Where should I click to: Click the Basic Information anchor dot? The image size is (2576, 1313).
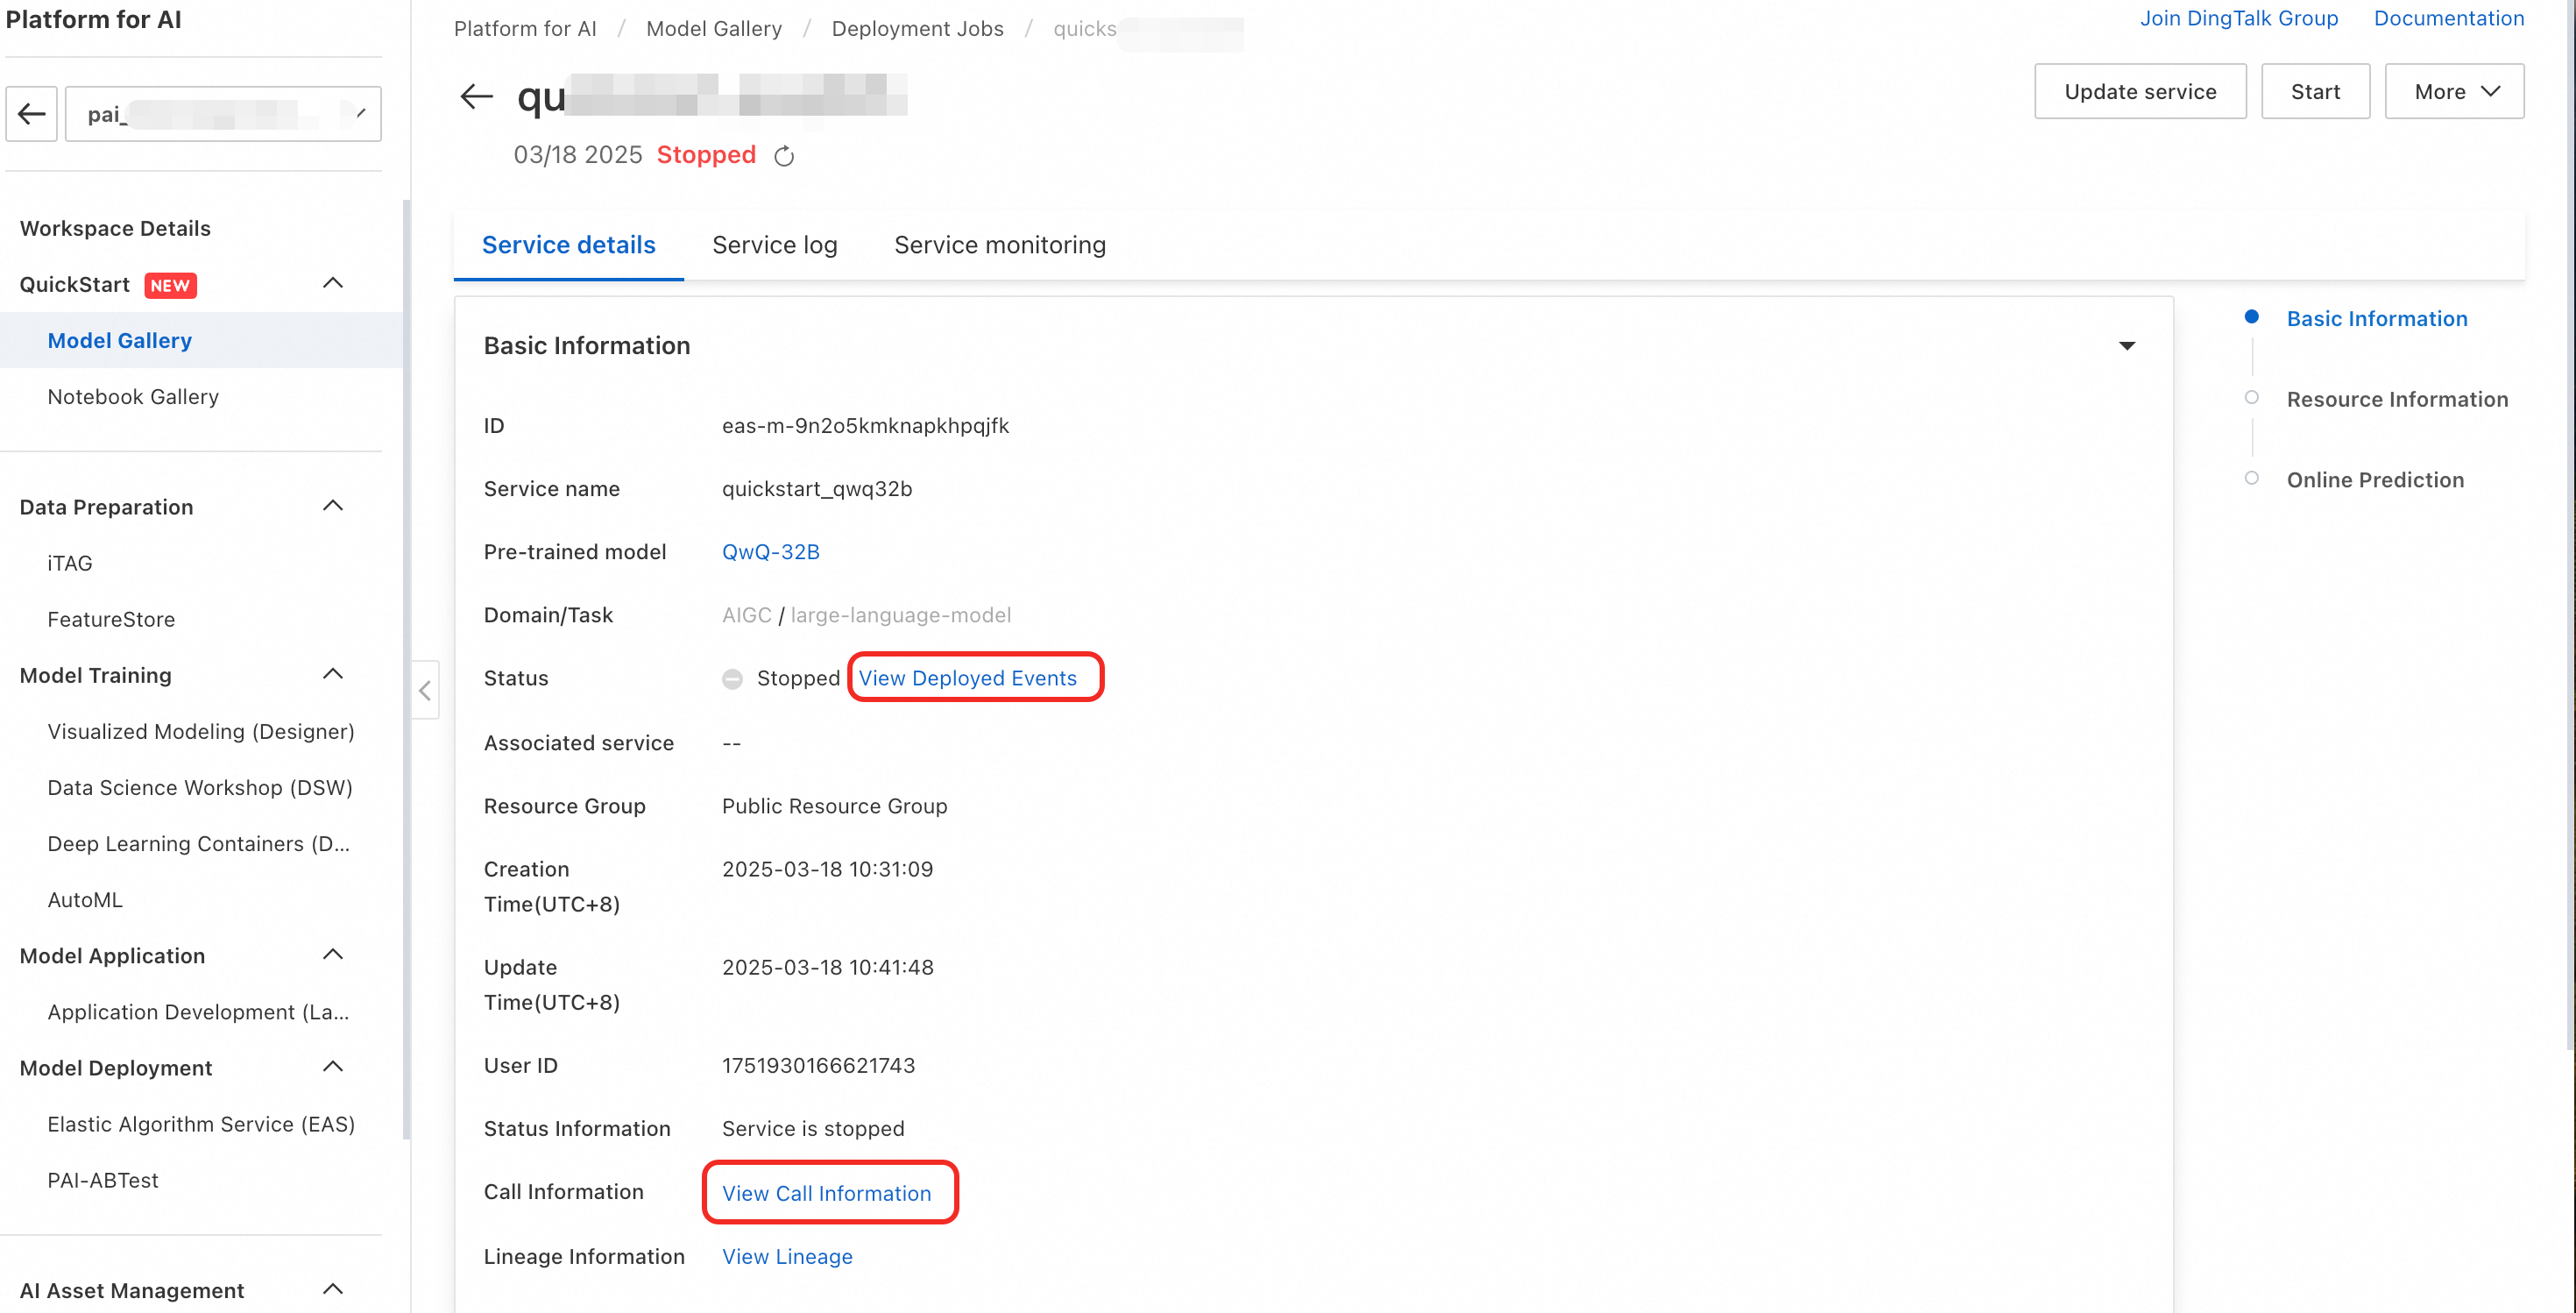point(2251,317)
